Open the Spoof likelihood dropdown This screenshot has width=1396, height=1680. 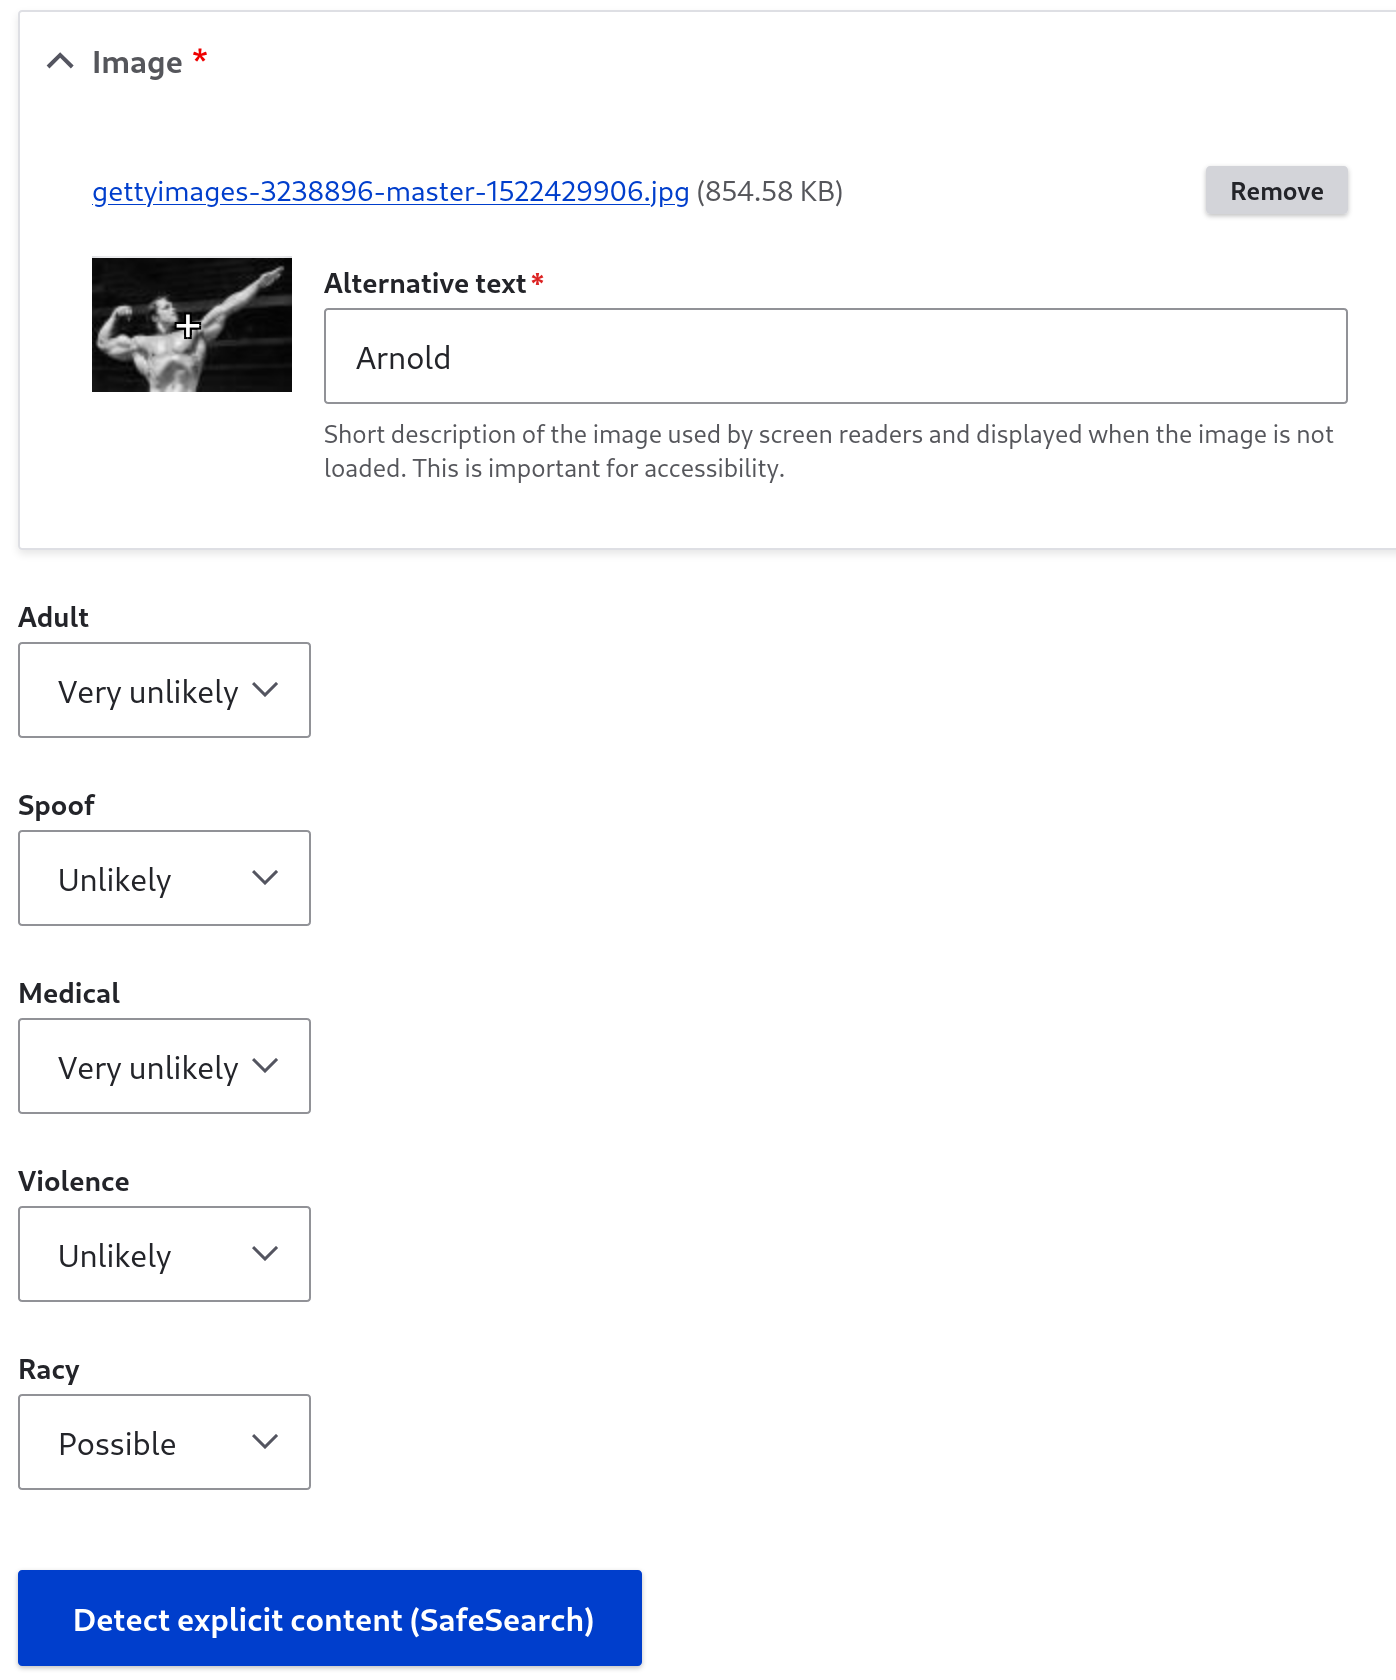pos(164,878)
